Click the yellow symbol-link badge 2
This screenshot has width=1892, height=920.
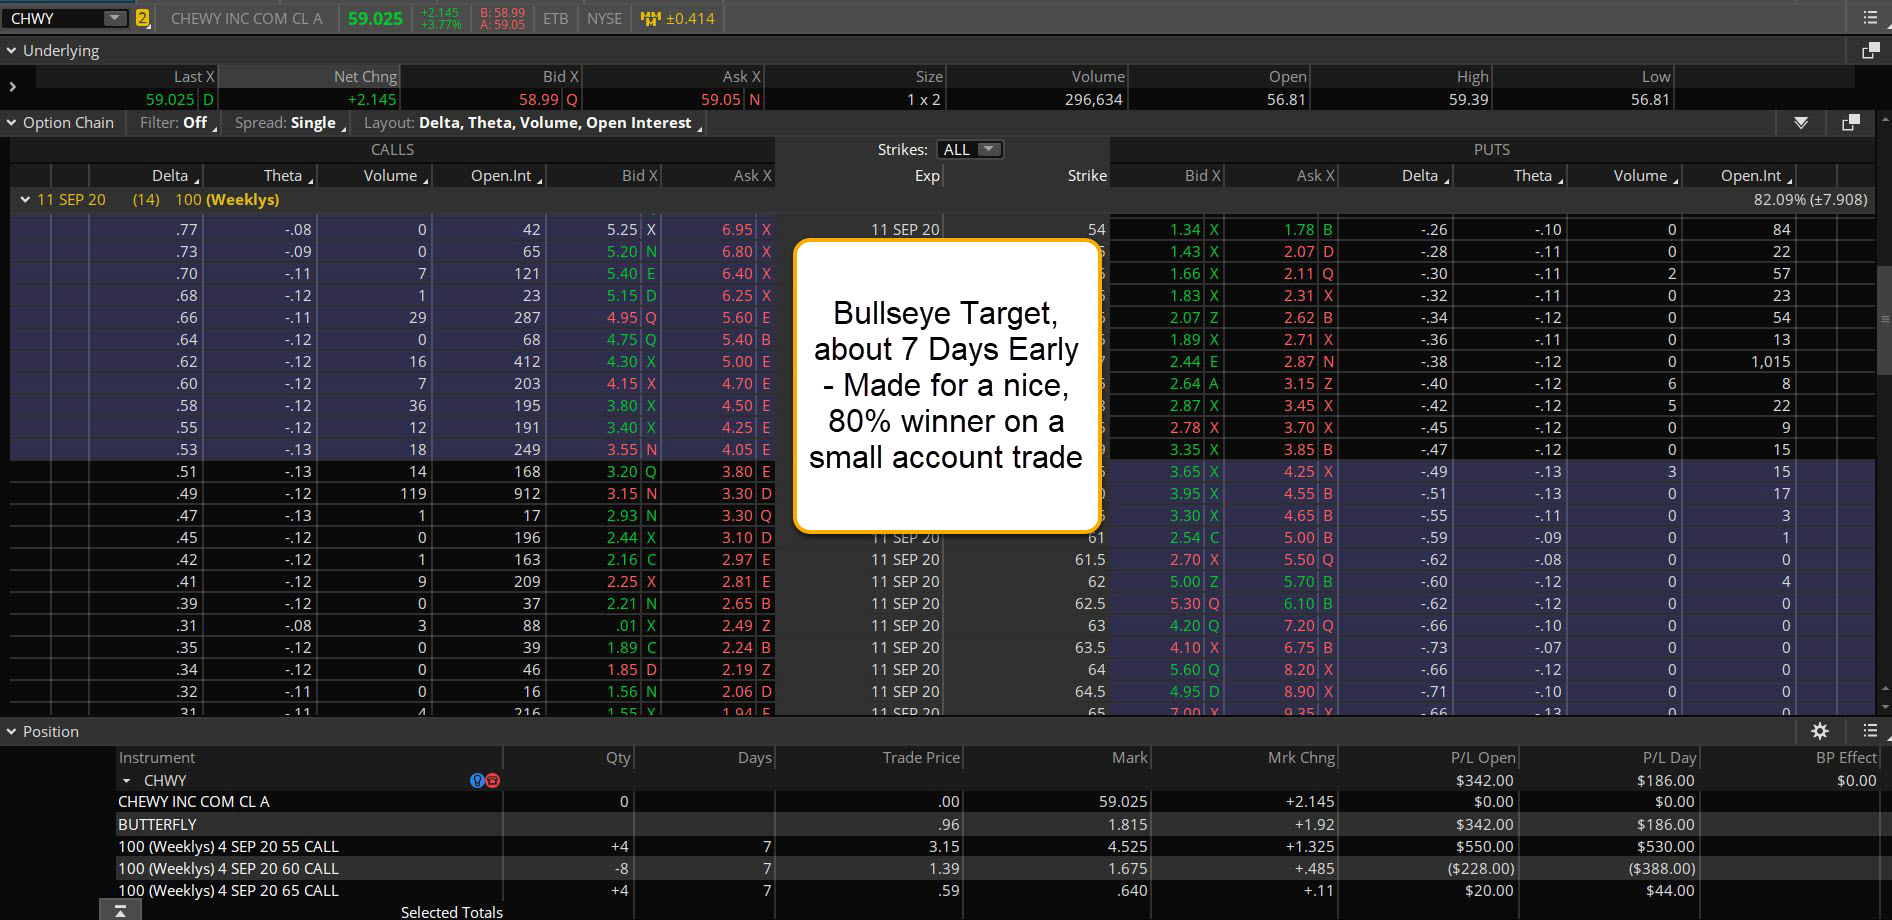[143, 17]
